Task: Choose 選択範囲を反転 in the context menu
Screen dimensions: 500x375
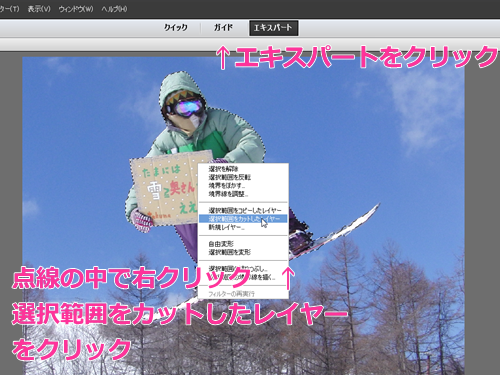Action: coord(243,177)
